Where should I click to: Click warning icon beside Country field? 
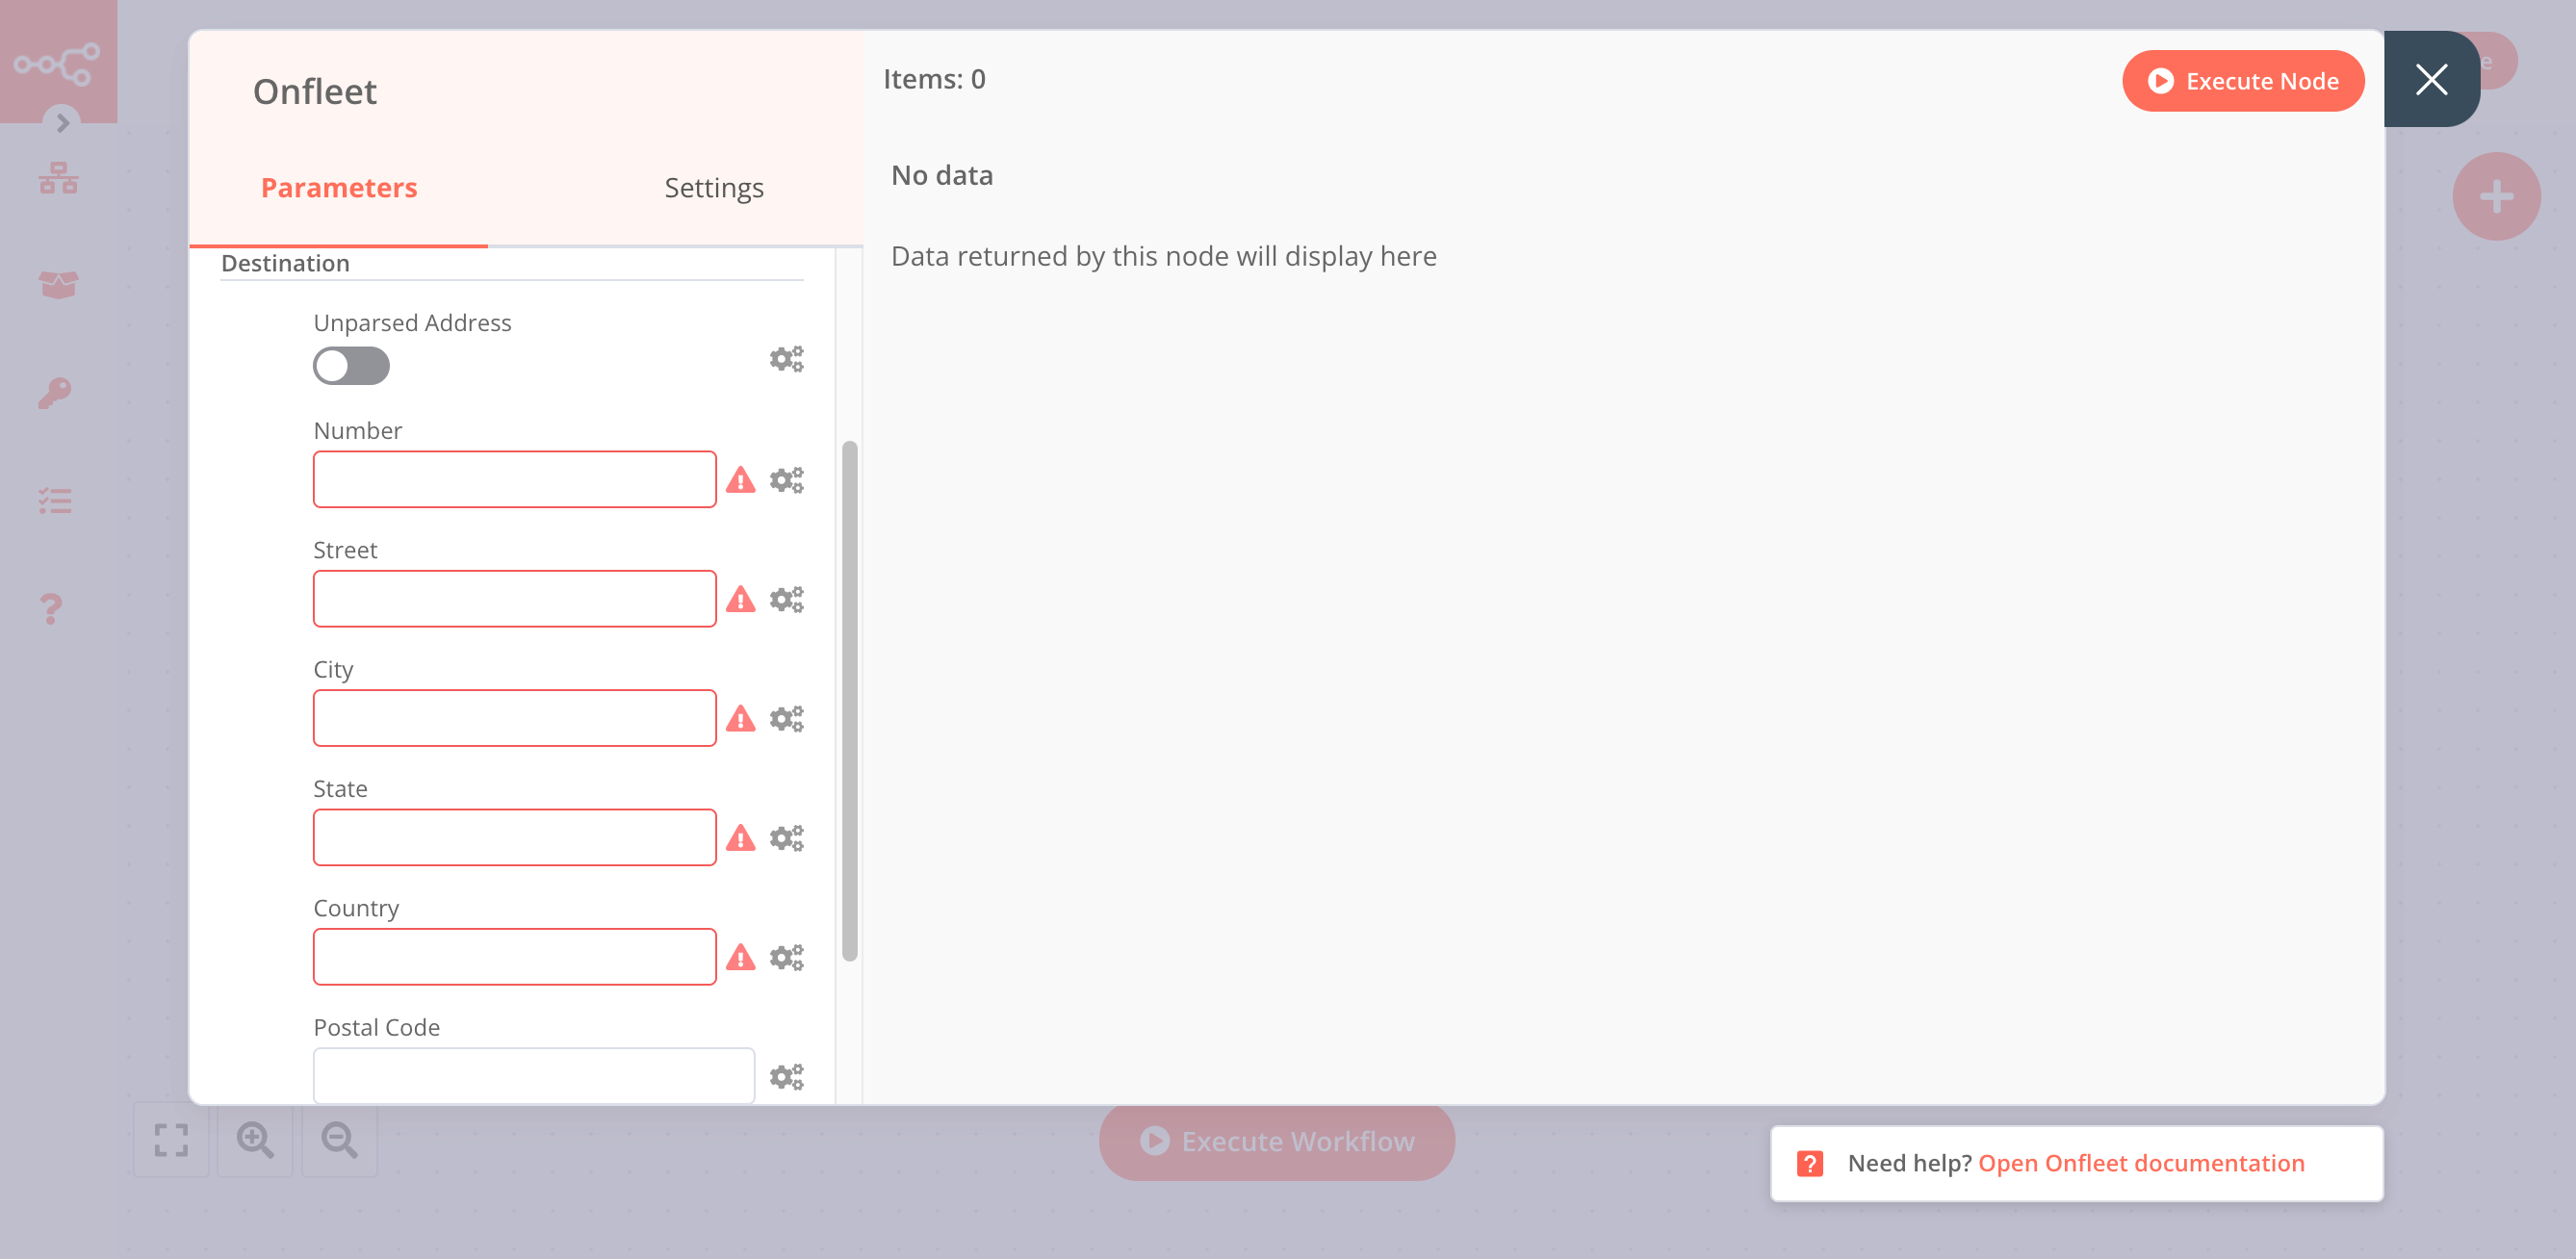coord(740,957)
